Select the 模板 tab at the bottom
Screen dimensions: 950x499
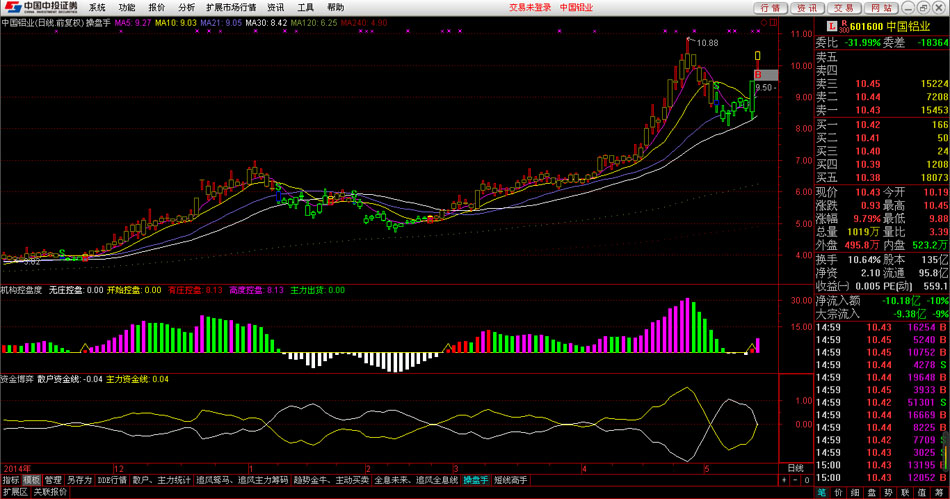32,480
